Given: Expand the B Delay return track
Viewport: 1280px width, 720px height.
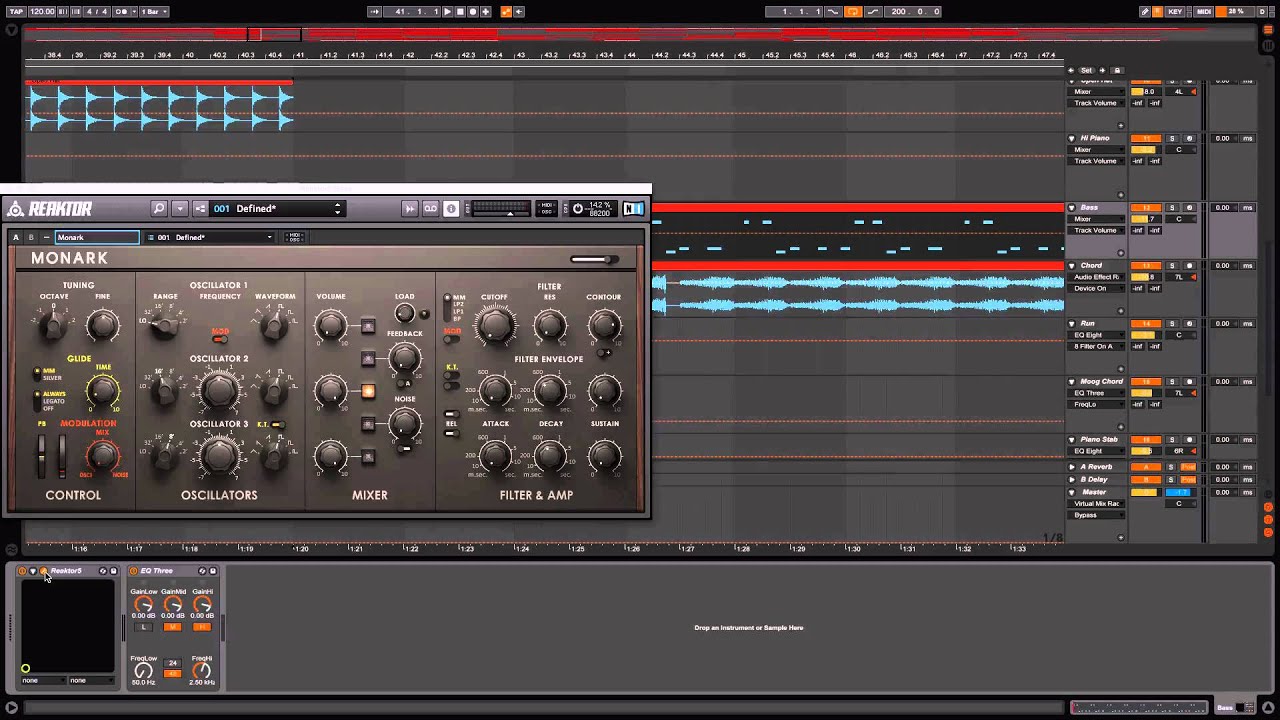Looking at the screenshot, I should (x=1072, y=479).
